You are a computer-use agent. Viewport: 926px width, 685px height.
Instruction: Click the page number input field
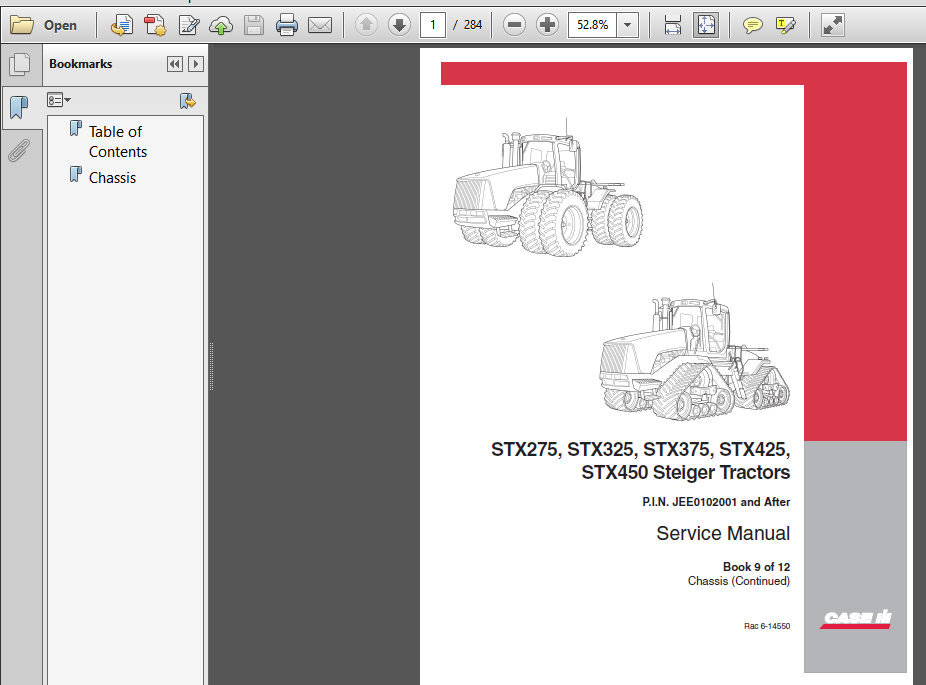[x=432, y=25]
